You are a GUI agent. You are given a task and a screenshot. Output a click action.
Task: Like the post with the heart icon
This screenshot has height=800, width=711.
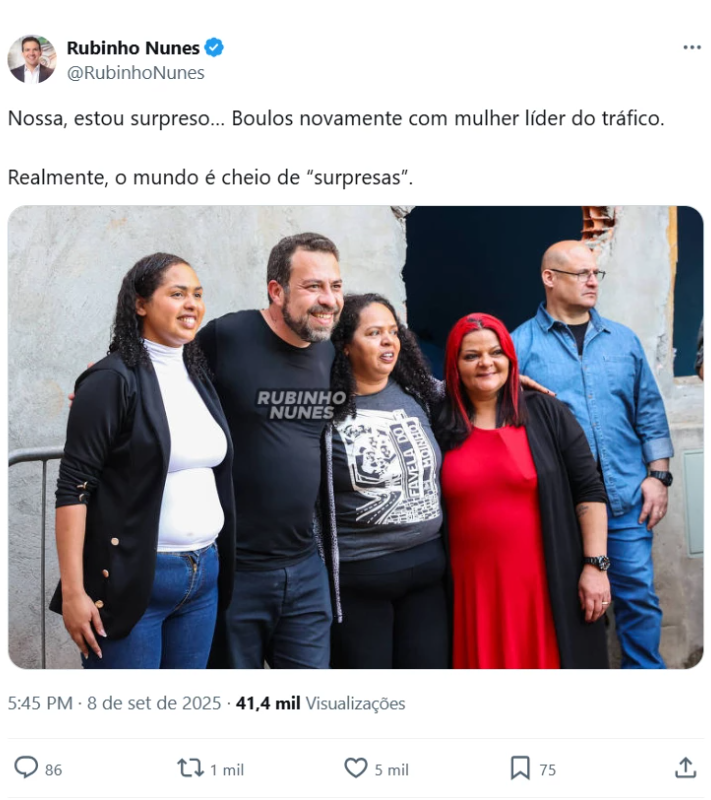[356, 768]
